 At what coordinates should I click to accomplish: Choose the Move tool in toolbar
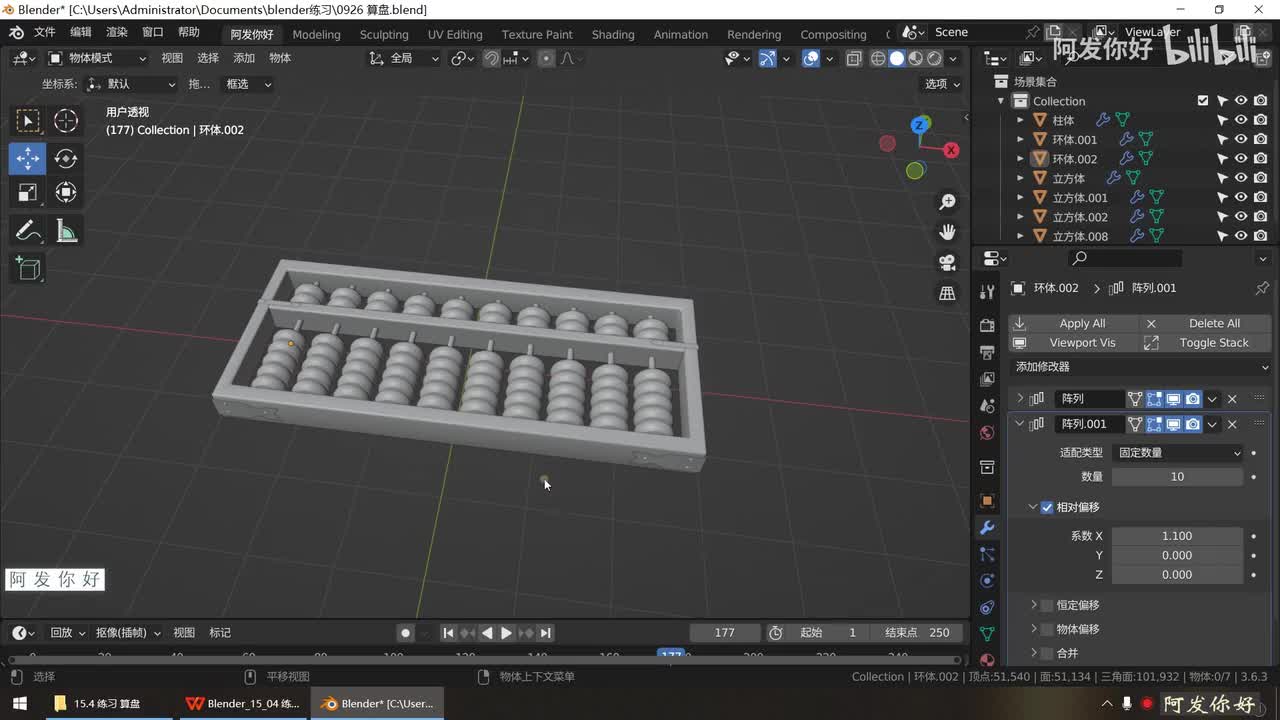[28, 158]
